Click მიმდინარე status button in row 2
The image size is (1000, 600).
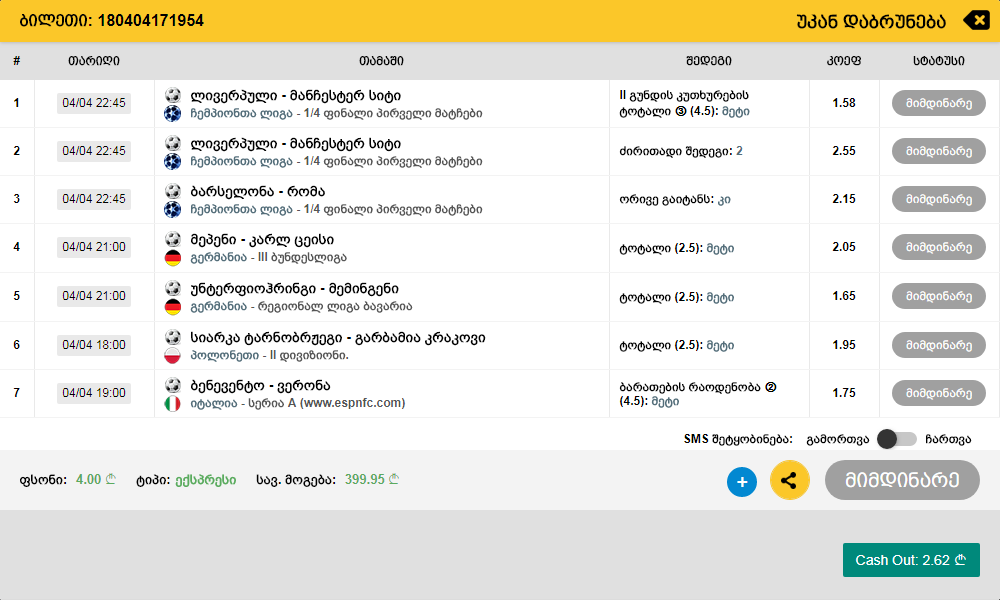click(x=939, y=151)
